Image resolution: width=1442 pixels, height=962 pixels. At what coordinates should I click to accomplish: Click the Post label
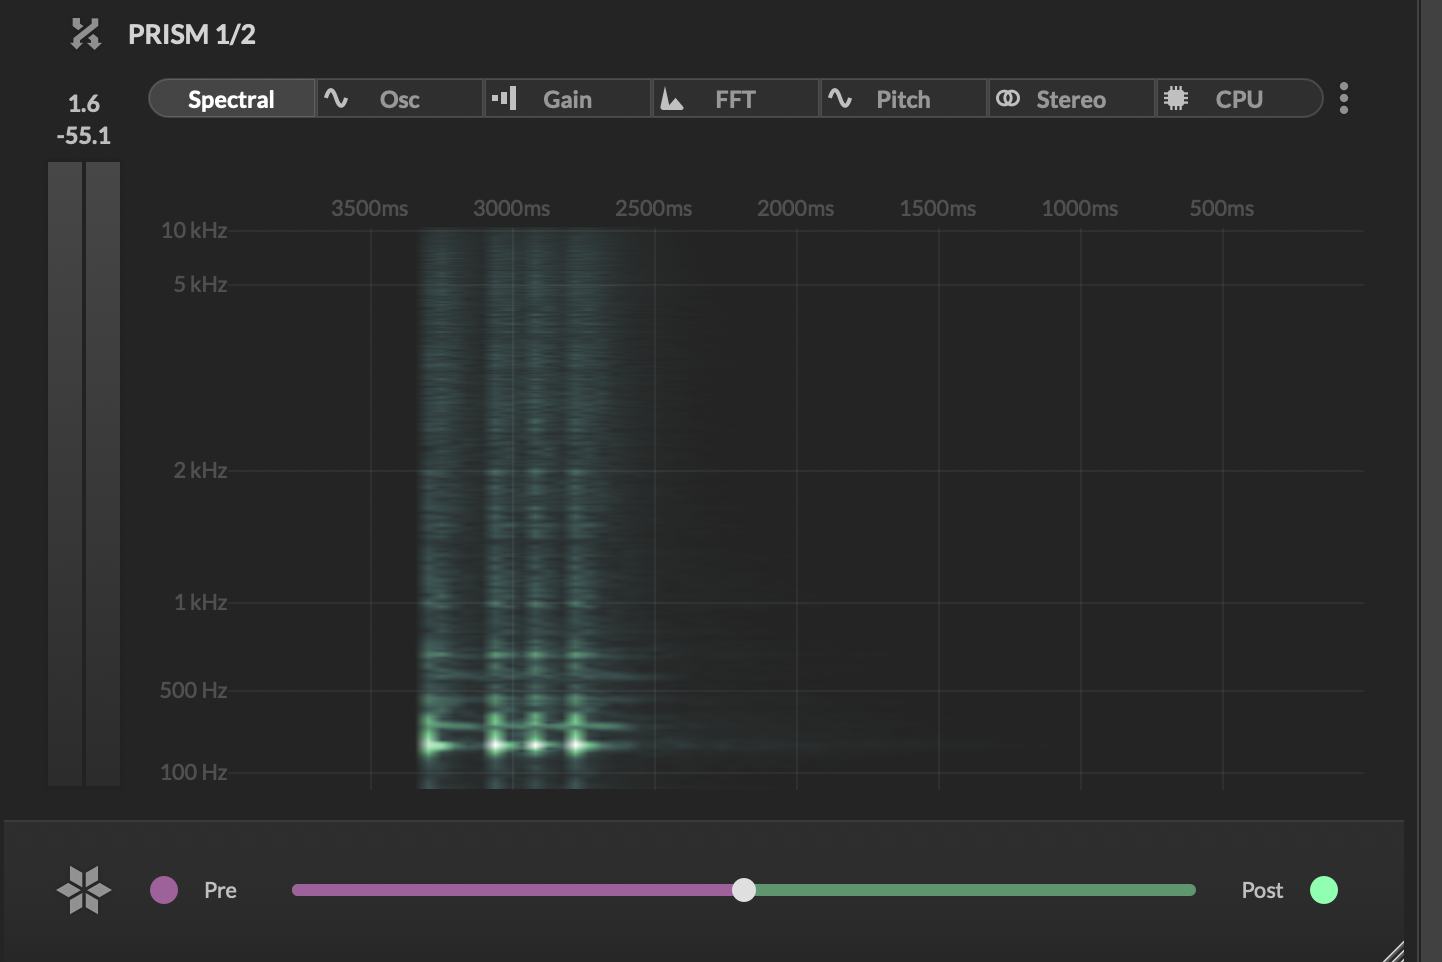pyautogui.click(x=1262, y=890)
